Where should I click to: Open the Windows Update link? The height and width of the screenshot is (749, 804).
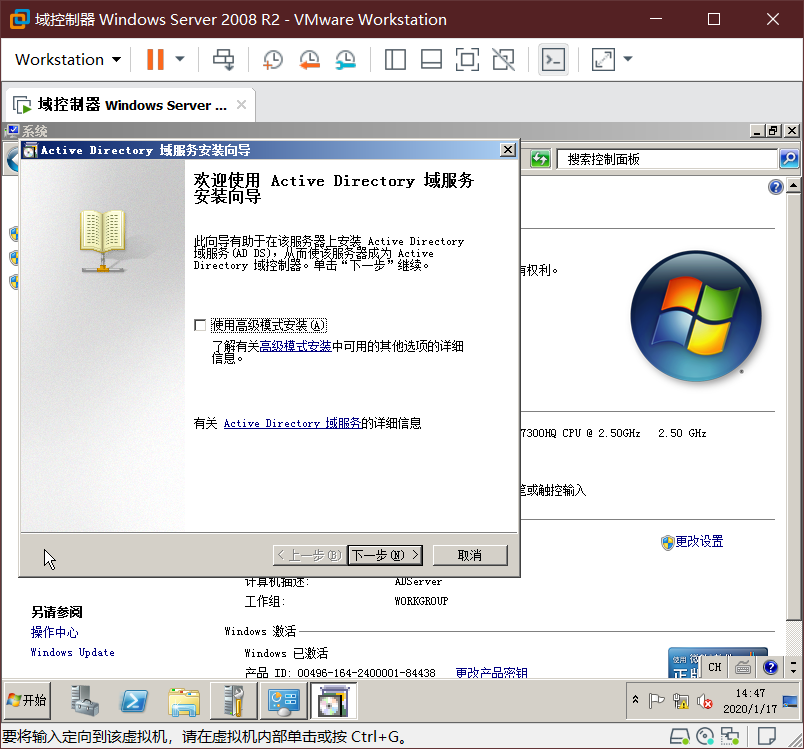coord(72,653)
